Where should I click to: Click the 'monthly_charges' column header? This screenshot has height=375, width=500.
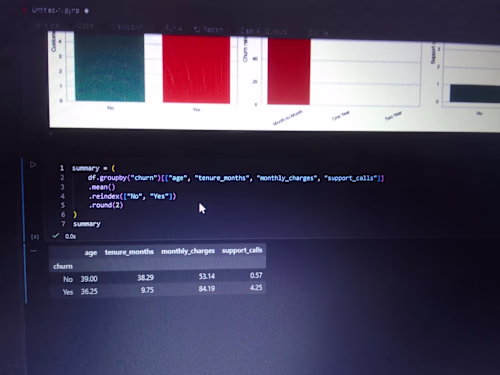pyautogui.click(x=188, y=251)
